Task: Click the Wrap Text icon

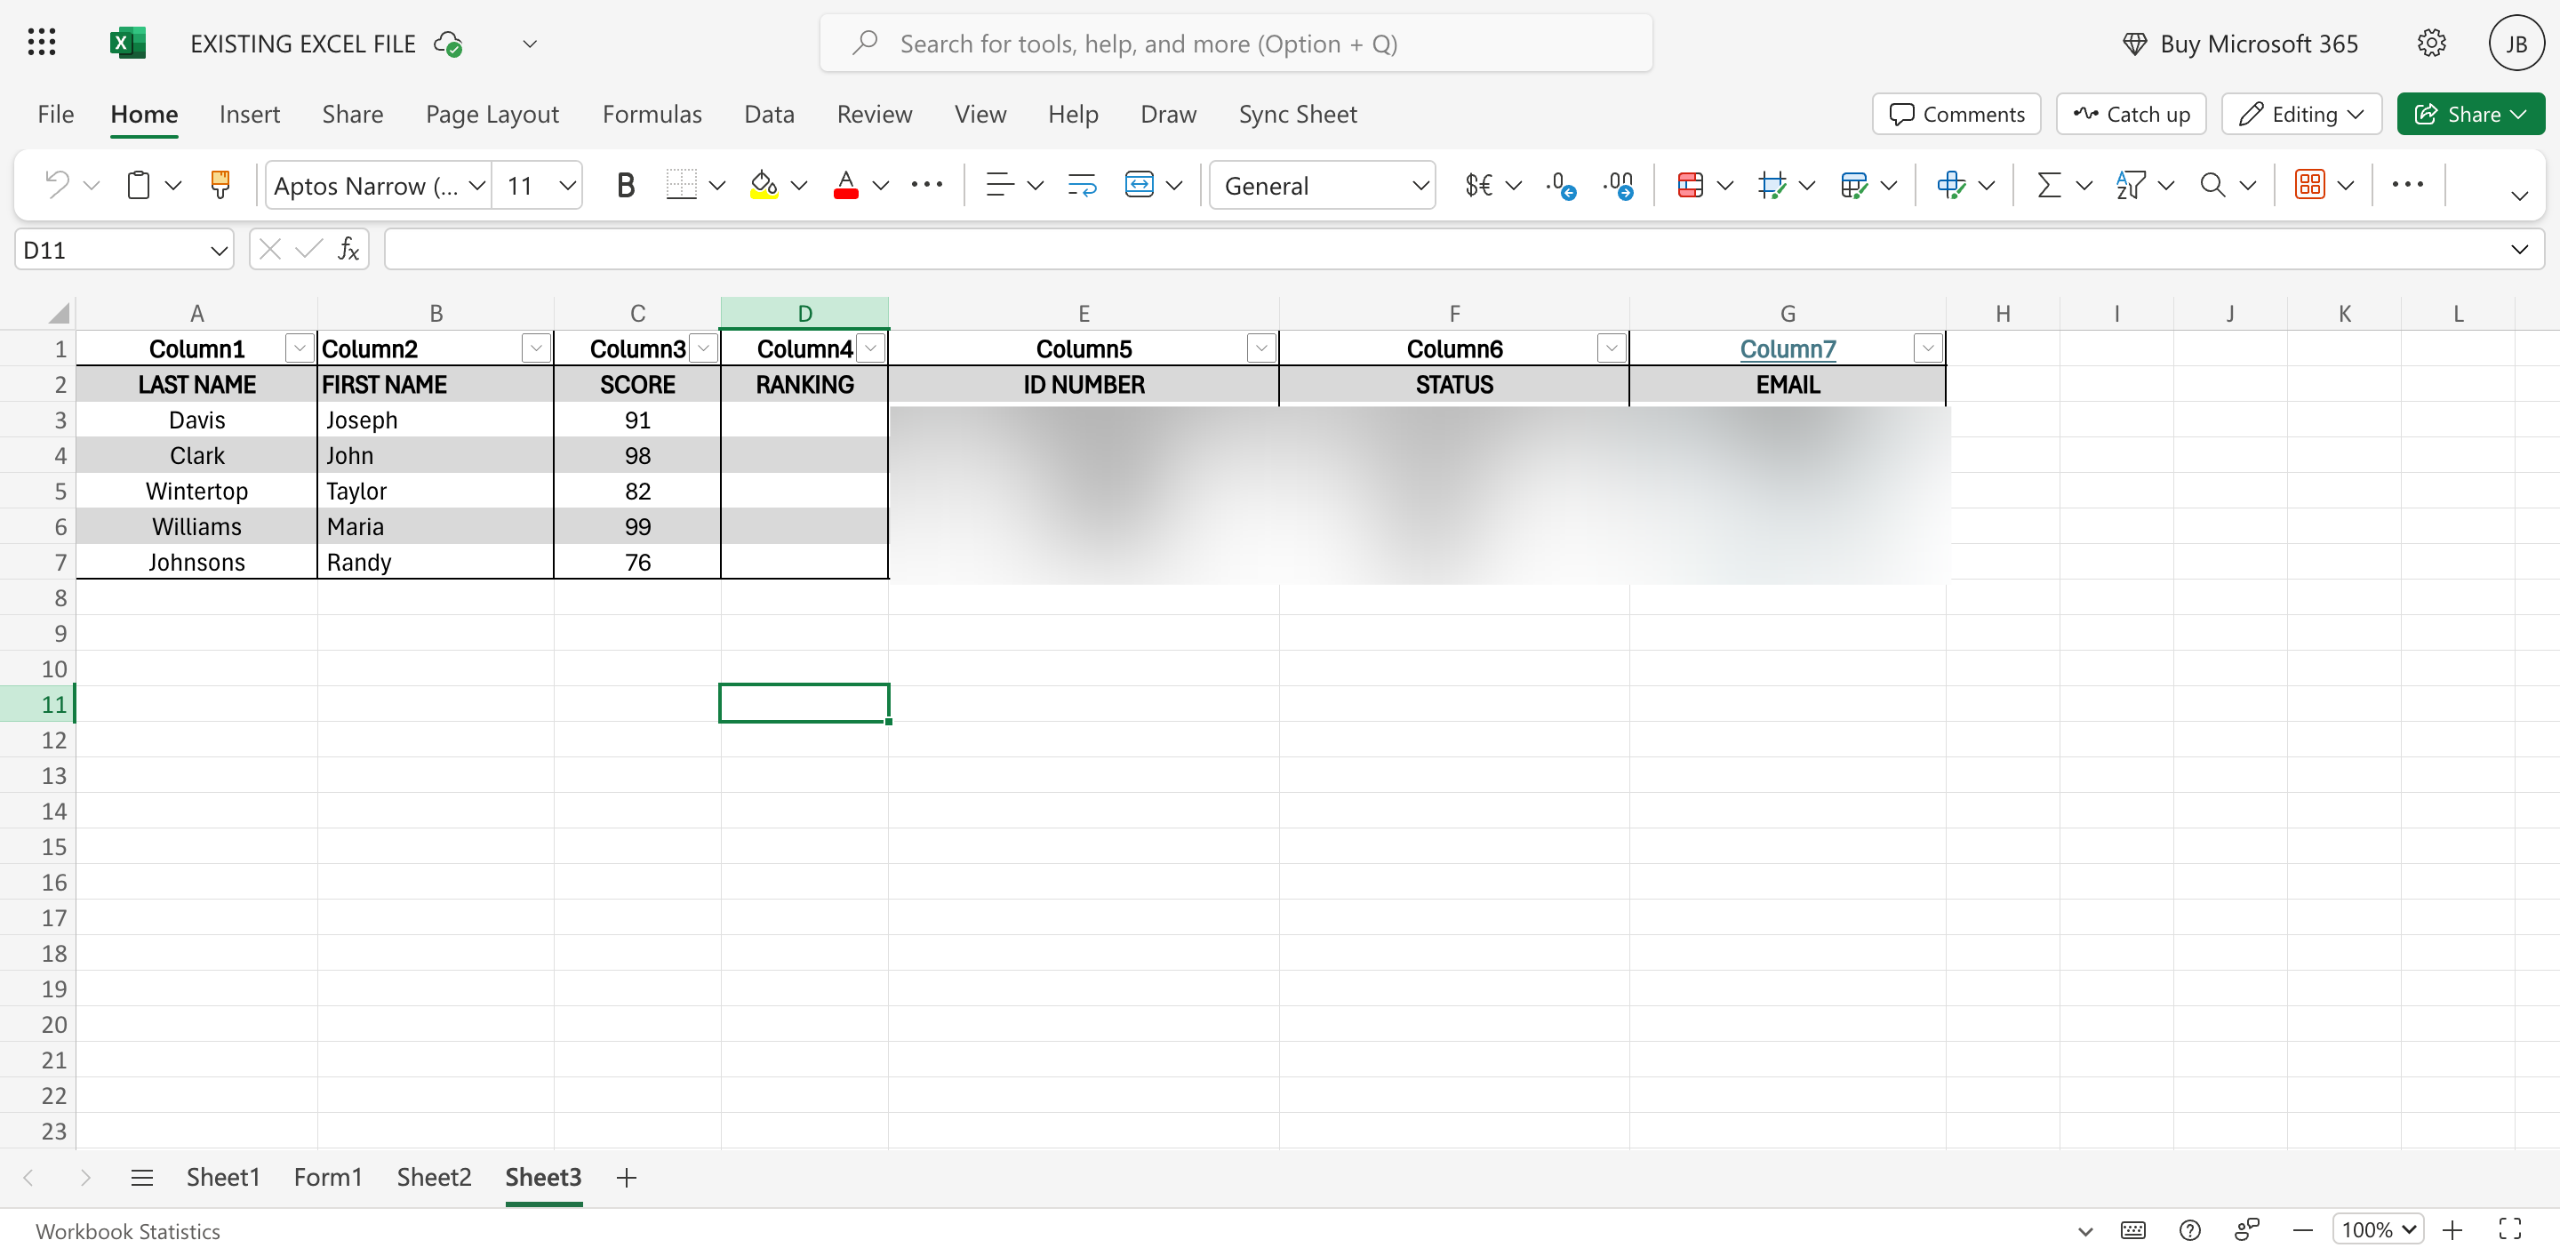Action: 1081,185
